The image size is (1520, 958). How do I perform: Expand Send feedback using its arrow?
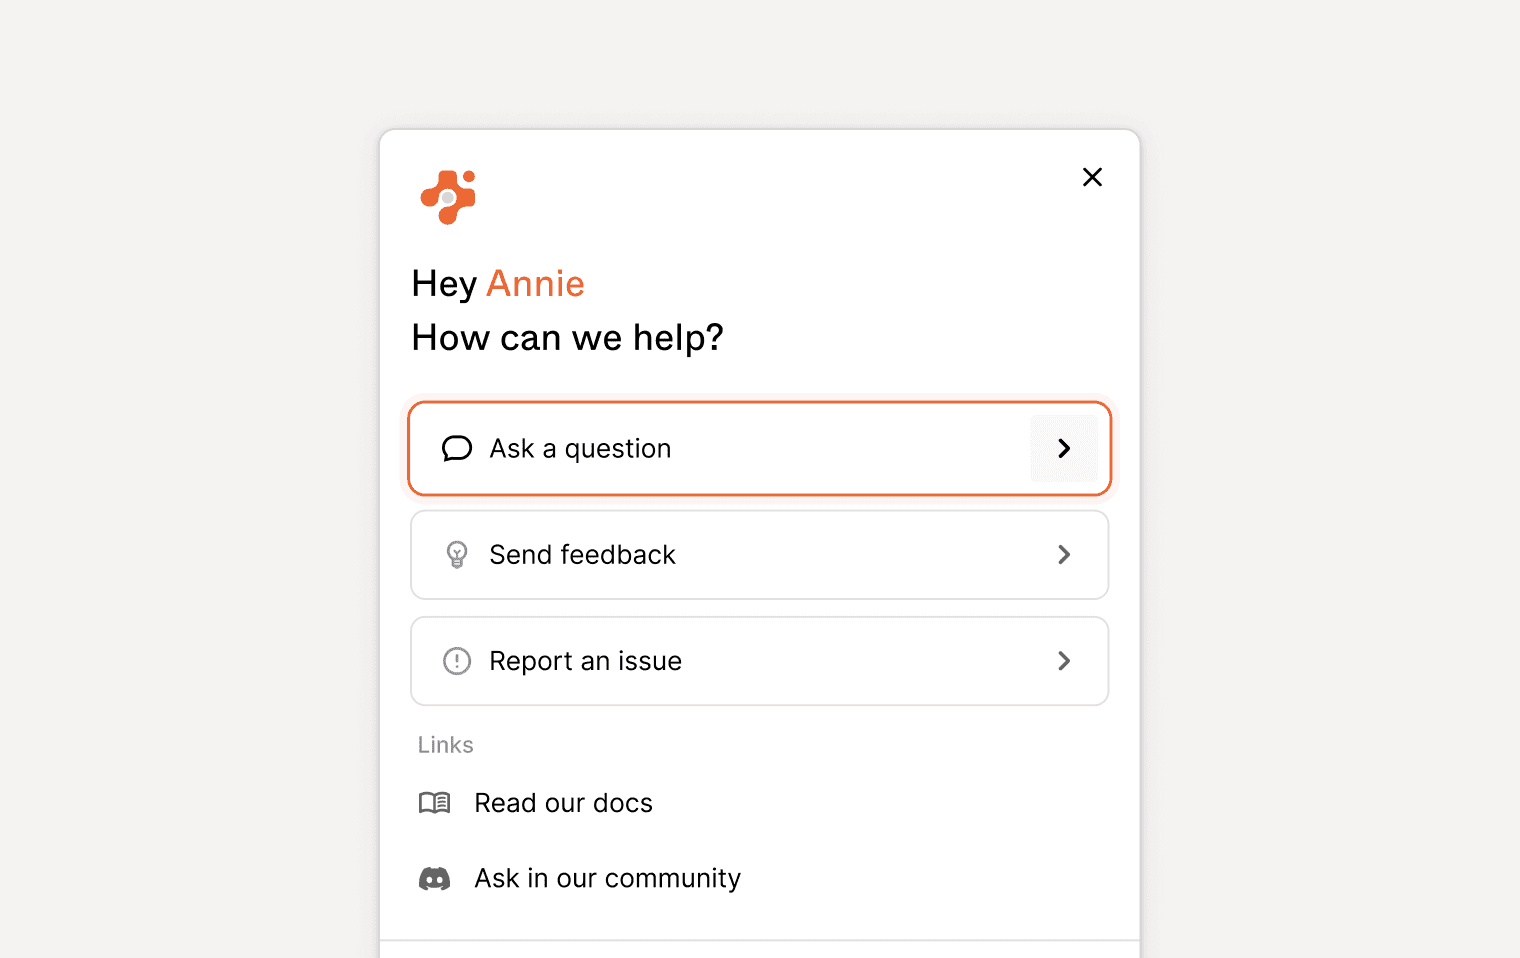[1063, 555]
